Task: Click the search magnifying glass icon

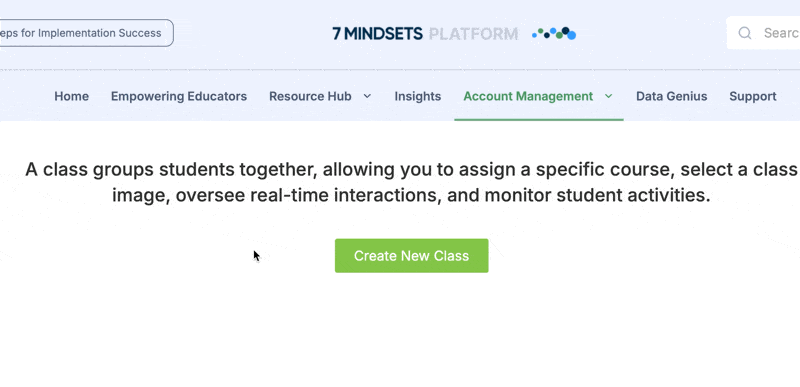Action: pos(745,33)
